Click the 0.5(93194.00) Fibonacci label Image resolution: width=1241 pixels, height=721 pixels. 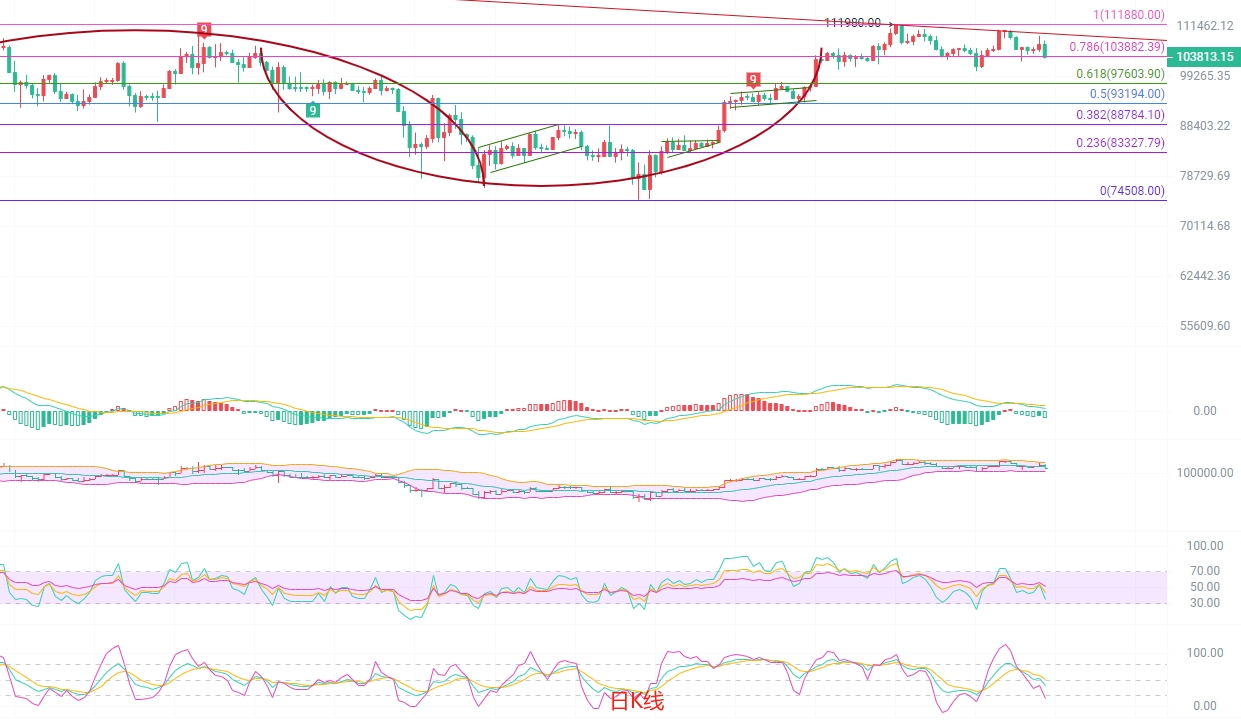[x=1127, y=93]
